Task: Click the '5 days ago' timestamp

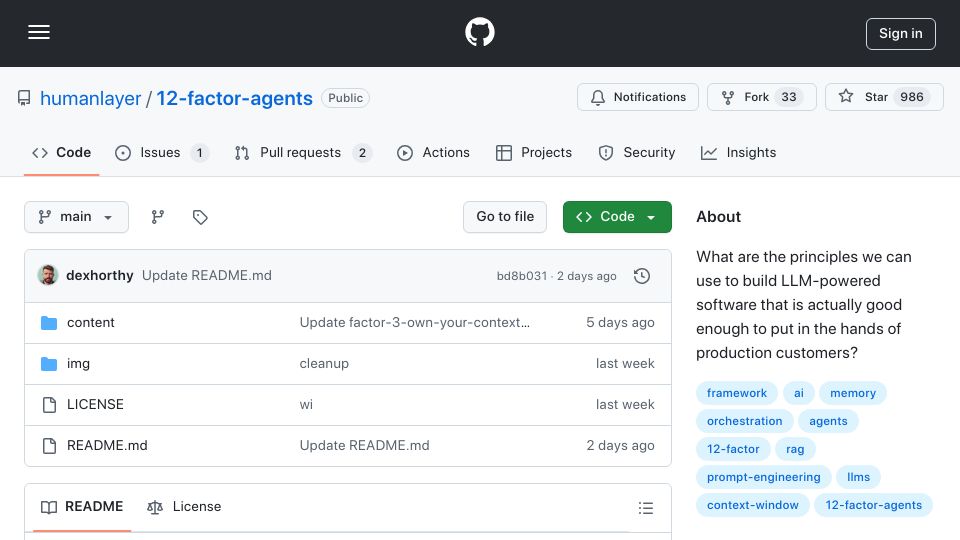Action: [x=620, y=323]
